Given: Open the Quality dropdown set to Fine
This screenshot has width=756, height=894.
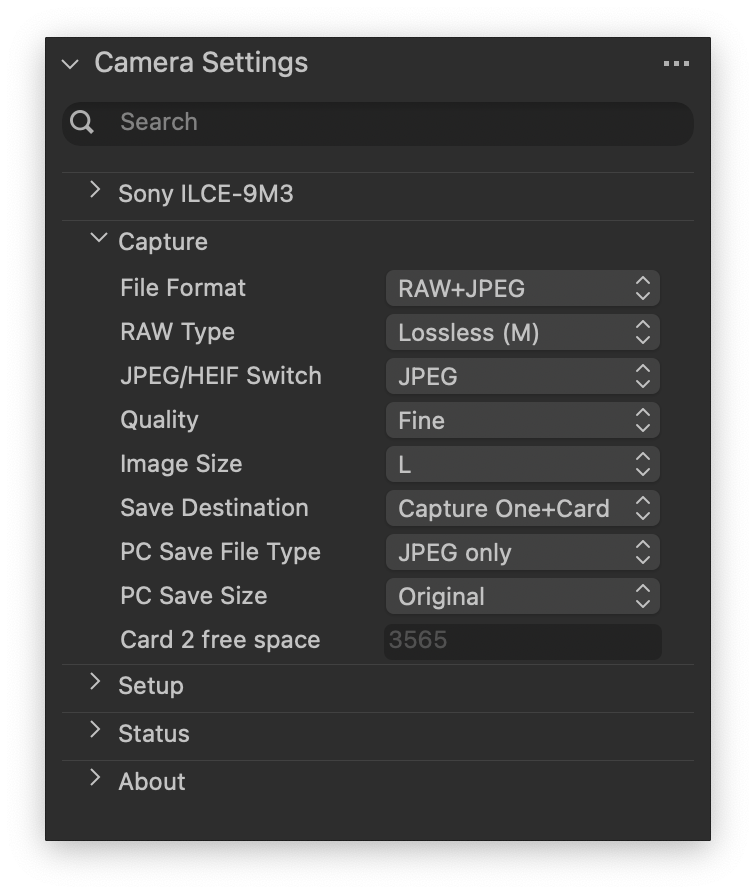Looking at the screenshot, I should [522, 421].
